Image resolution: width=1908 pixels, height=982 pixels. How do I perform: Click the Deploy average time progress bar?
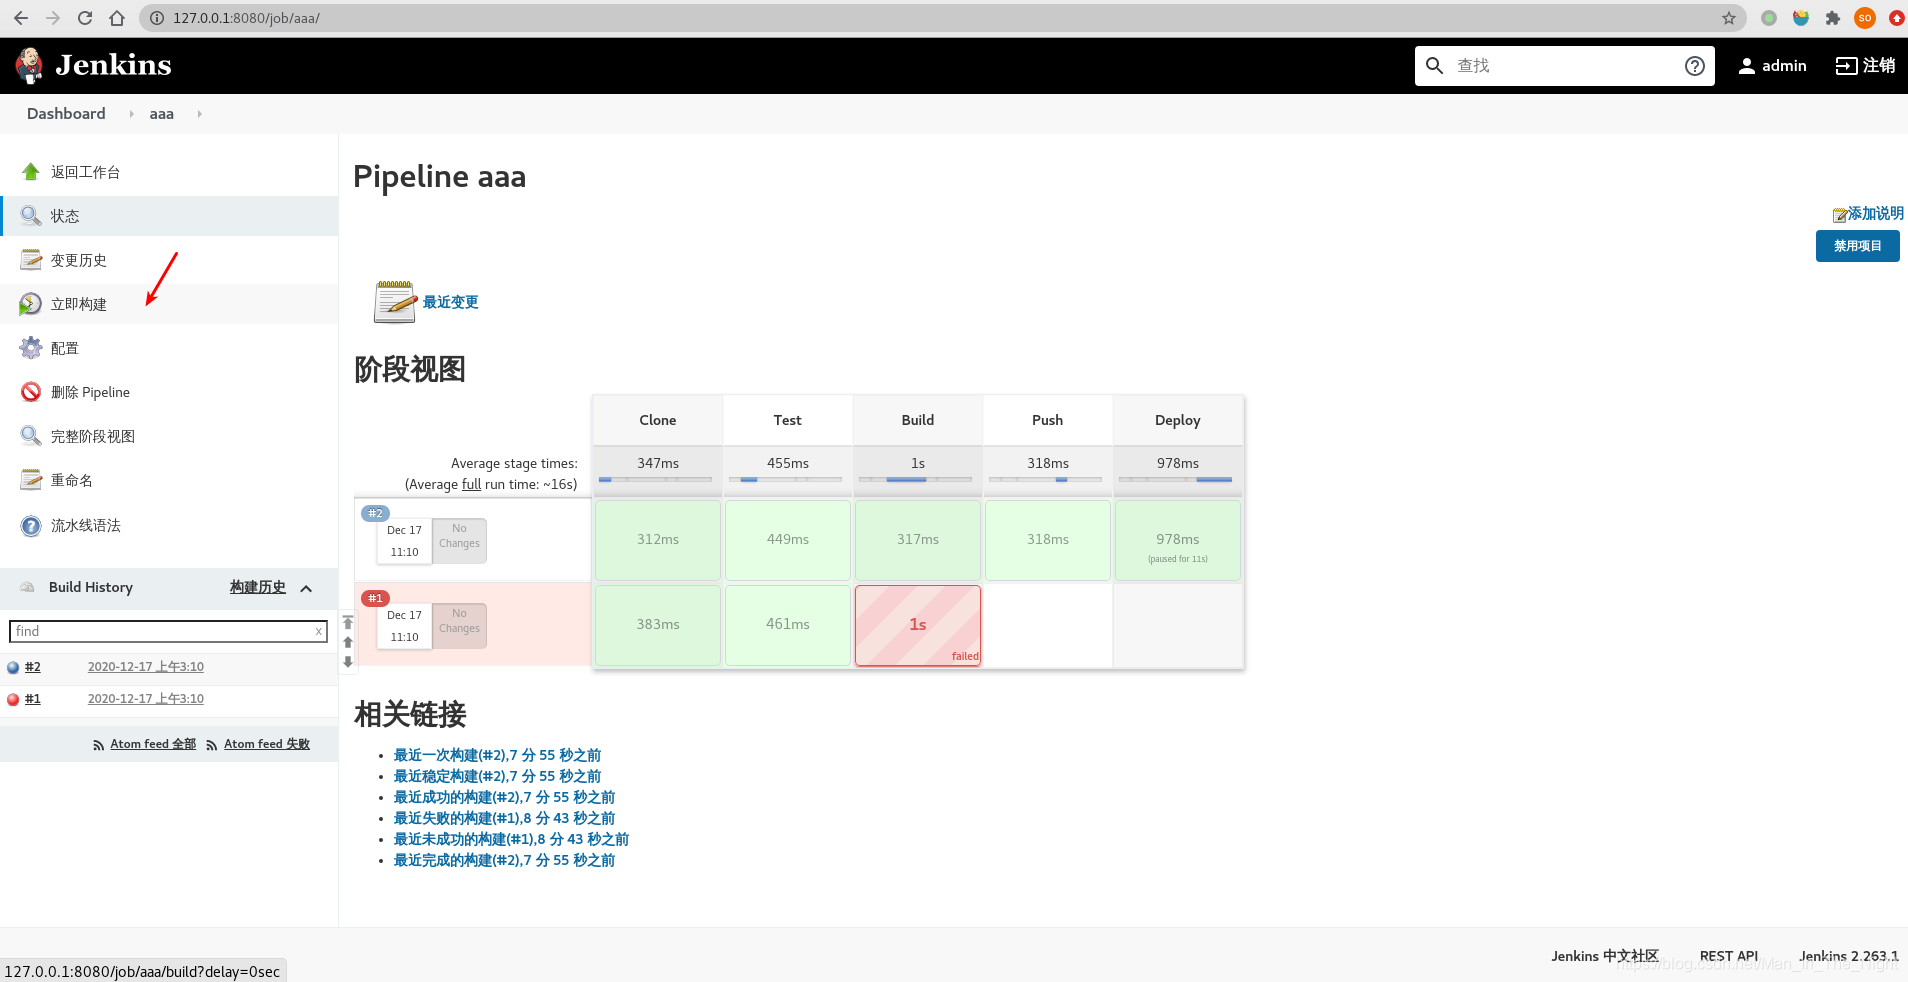1176,480
